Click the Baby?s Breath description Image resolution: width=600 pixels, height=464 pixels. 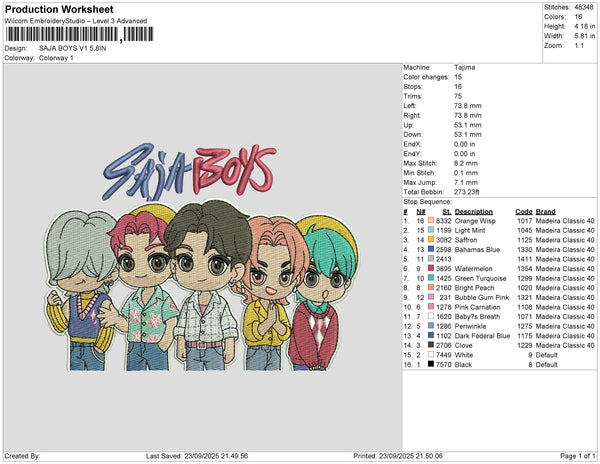pyautogui.click(x=477, y=316)
